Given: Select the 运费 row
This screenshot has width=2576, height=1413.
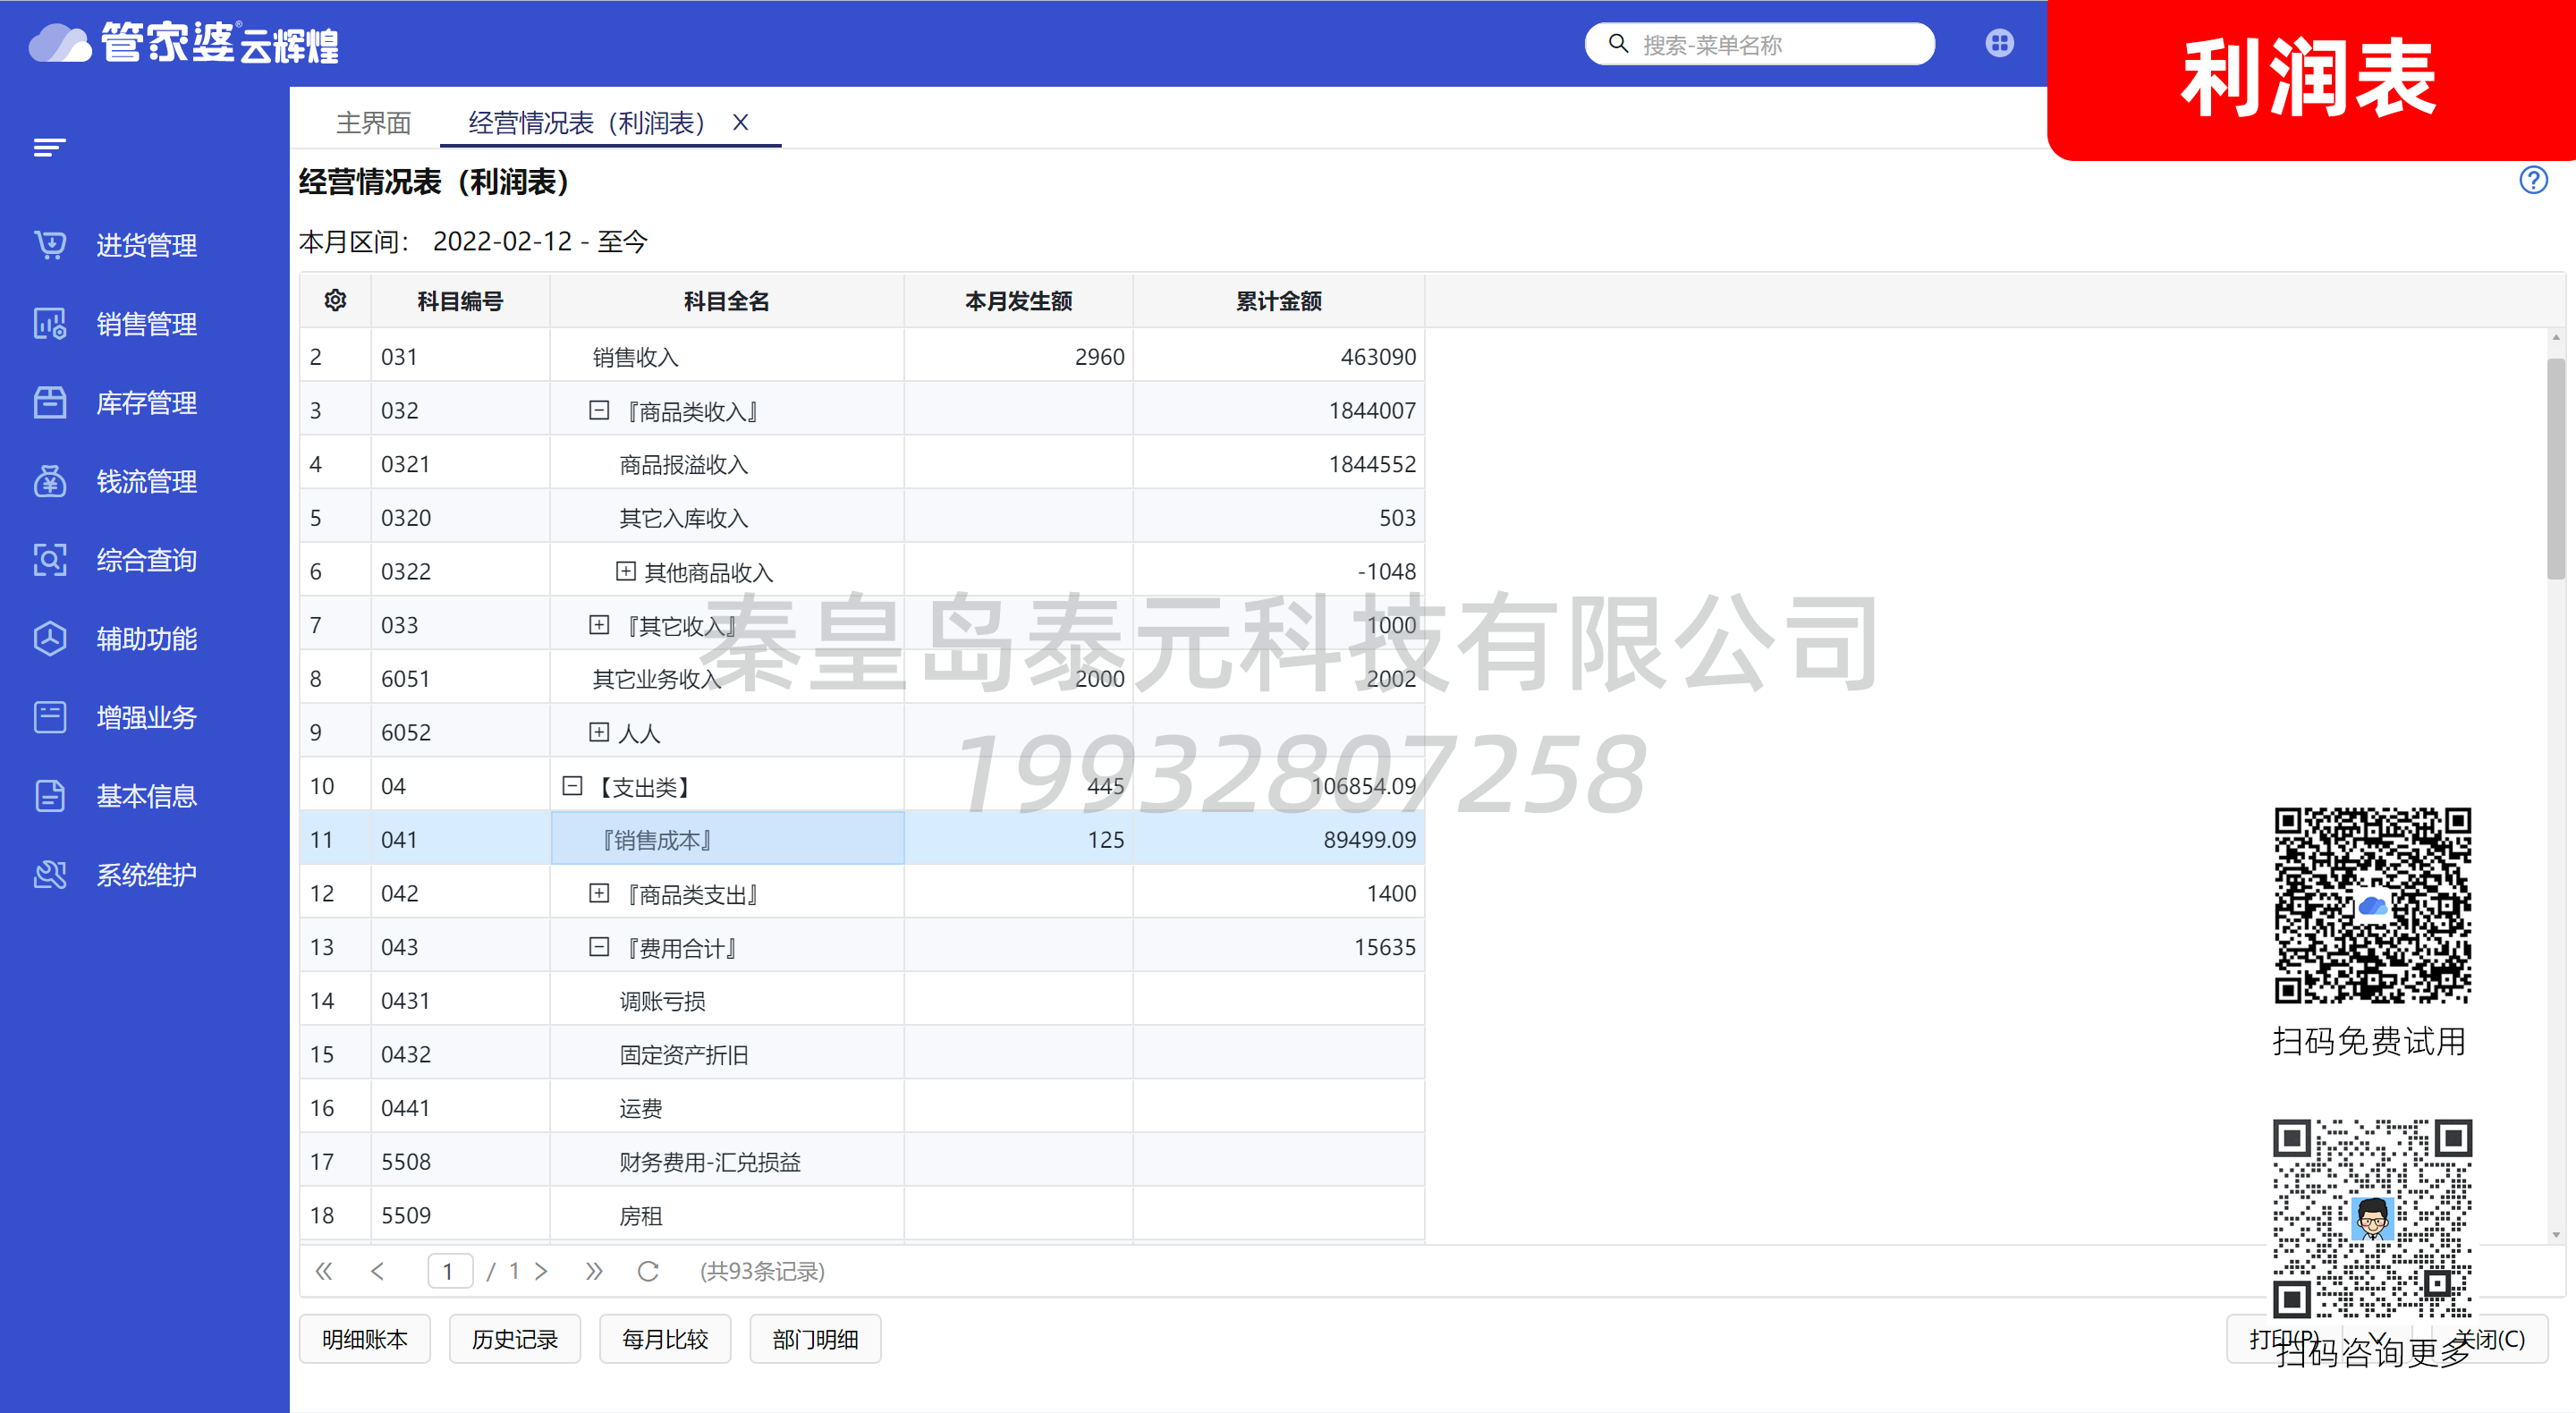Looking at the screenshot, I should pos(862,1107).
